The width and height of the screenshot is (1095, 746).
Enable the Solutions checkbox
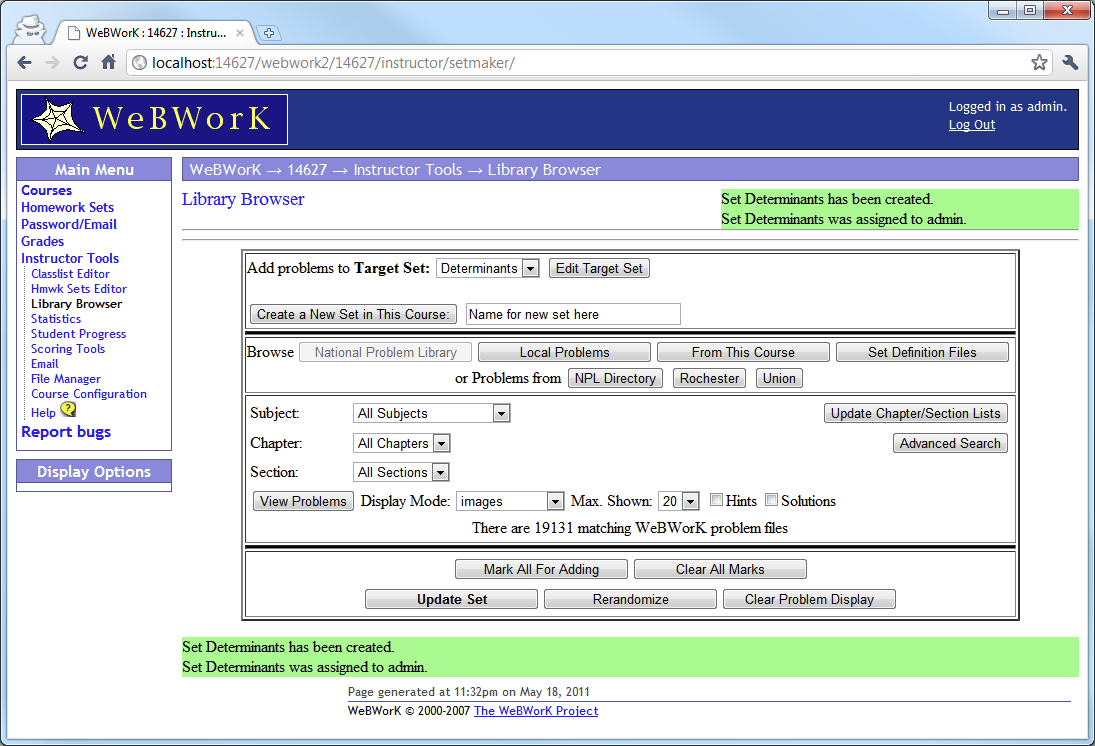pos(772,499)
